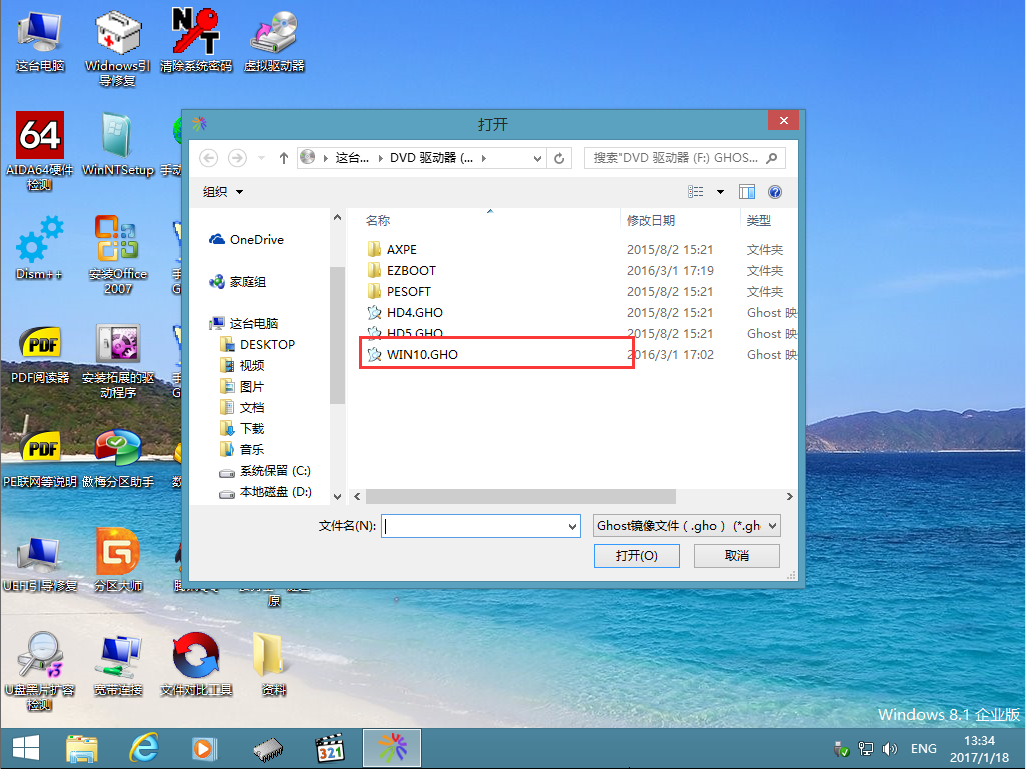Launch Dism++ gear icon on desktop
Screen dimensions: 1026x769
39,249
